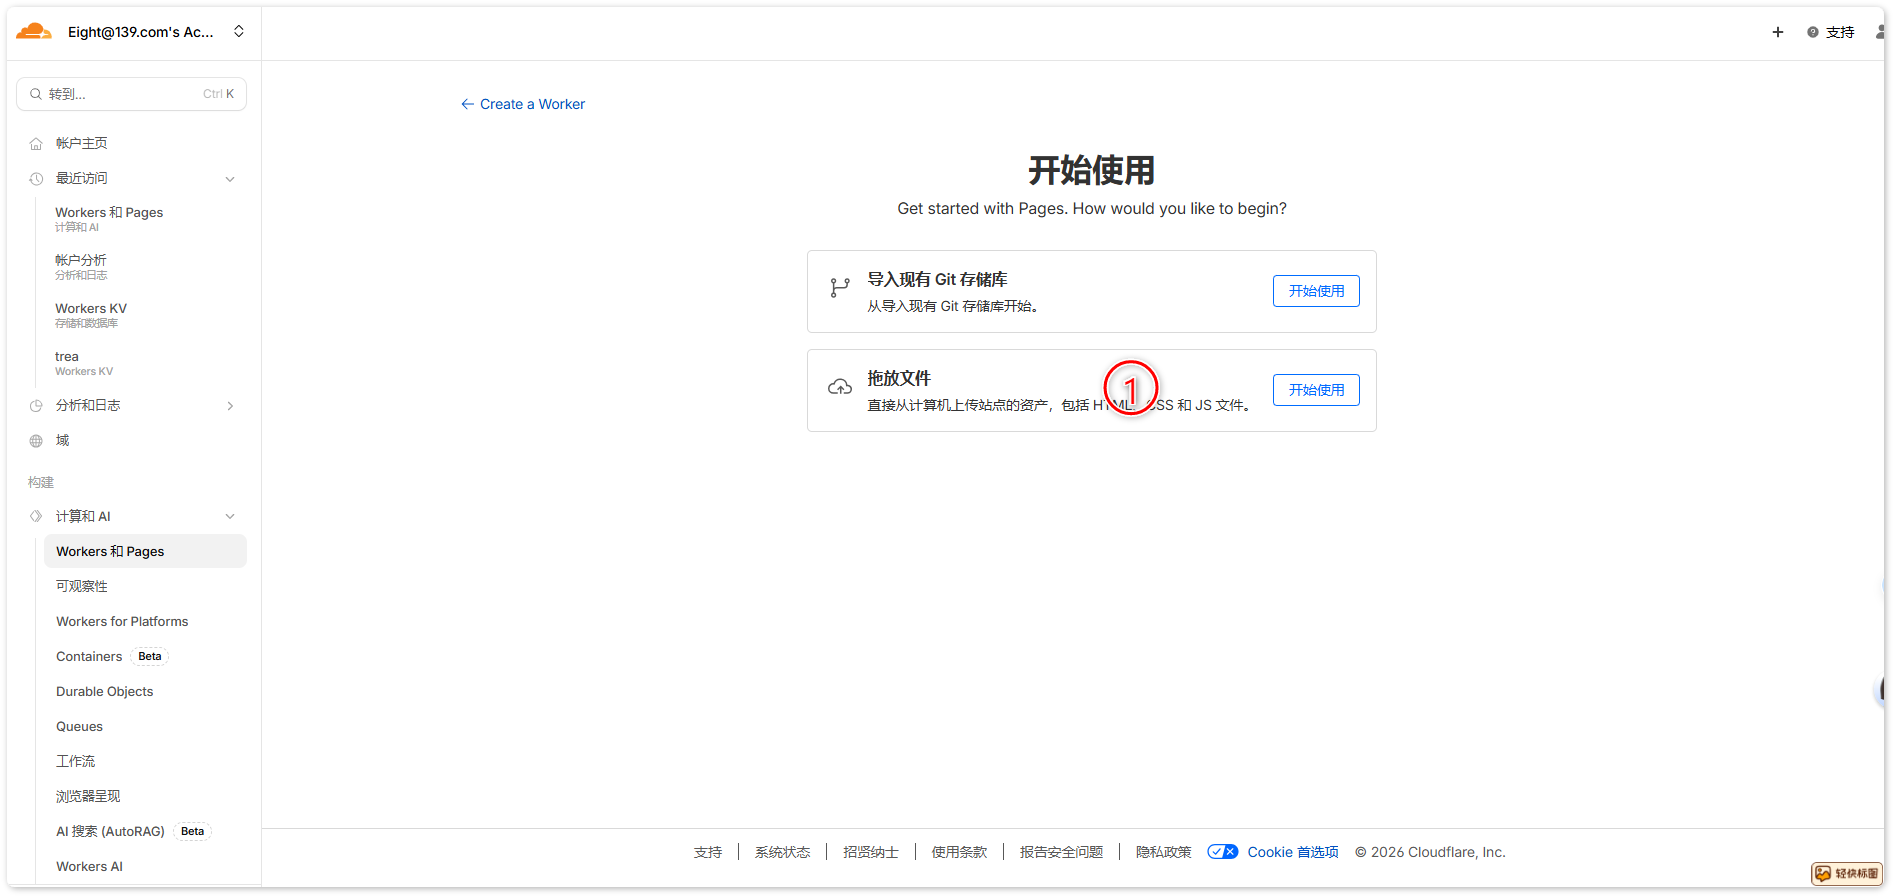Open 浏览器呈现 in sidebar
Image resolution: width=1893 pixels, height=896 pixels.
(88, 796)
